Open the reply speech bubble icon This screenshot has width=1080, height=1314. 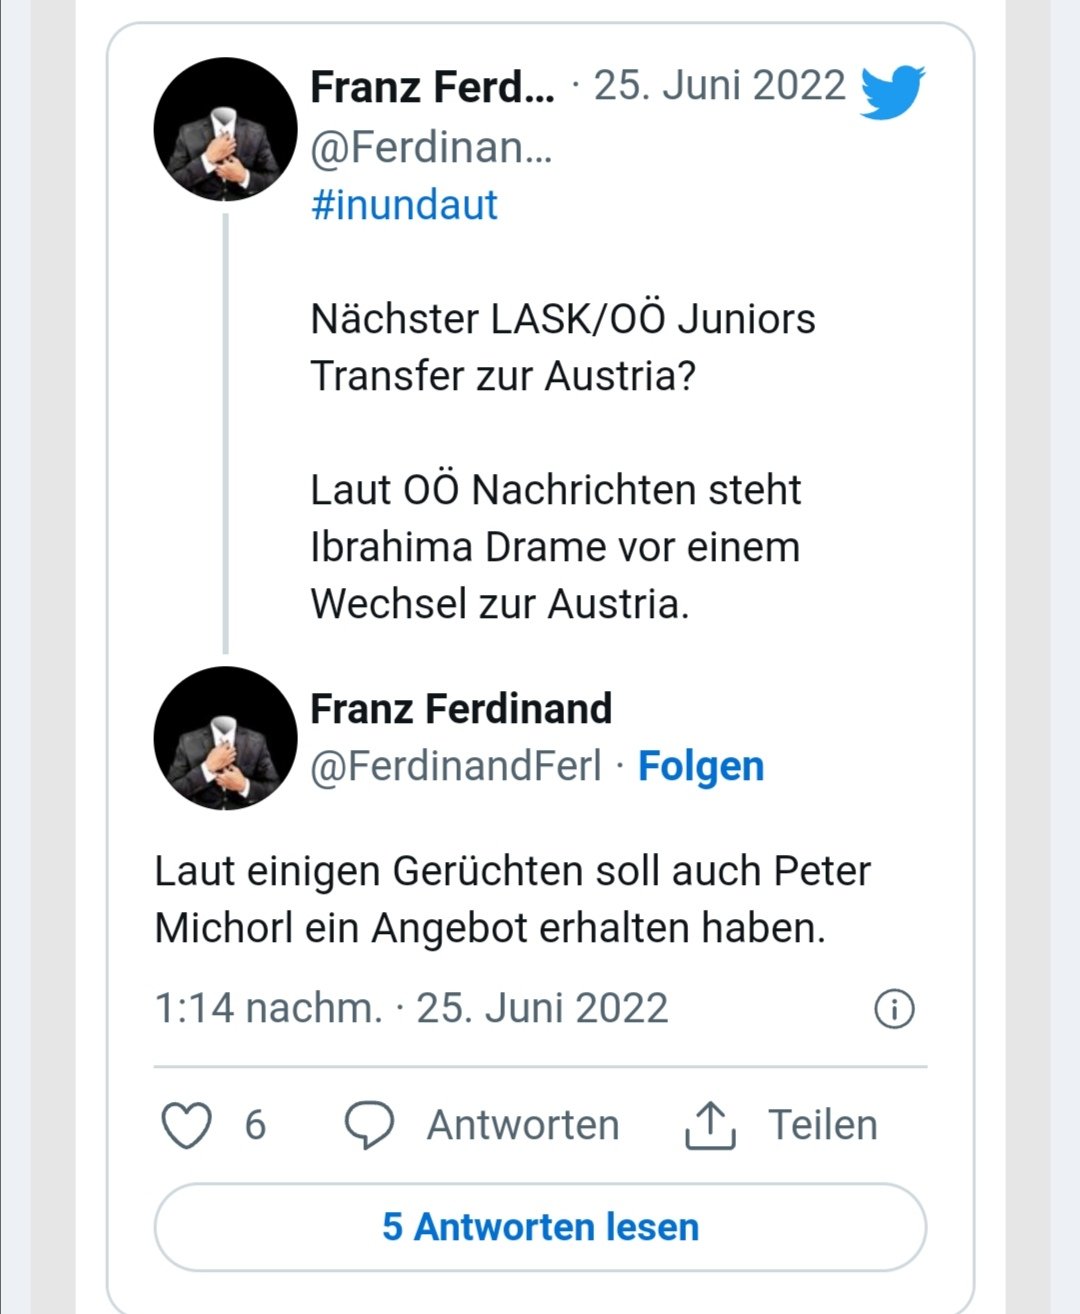click(x=369, y=1126)
